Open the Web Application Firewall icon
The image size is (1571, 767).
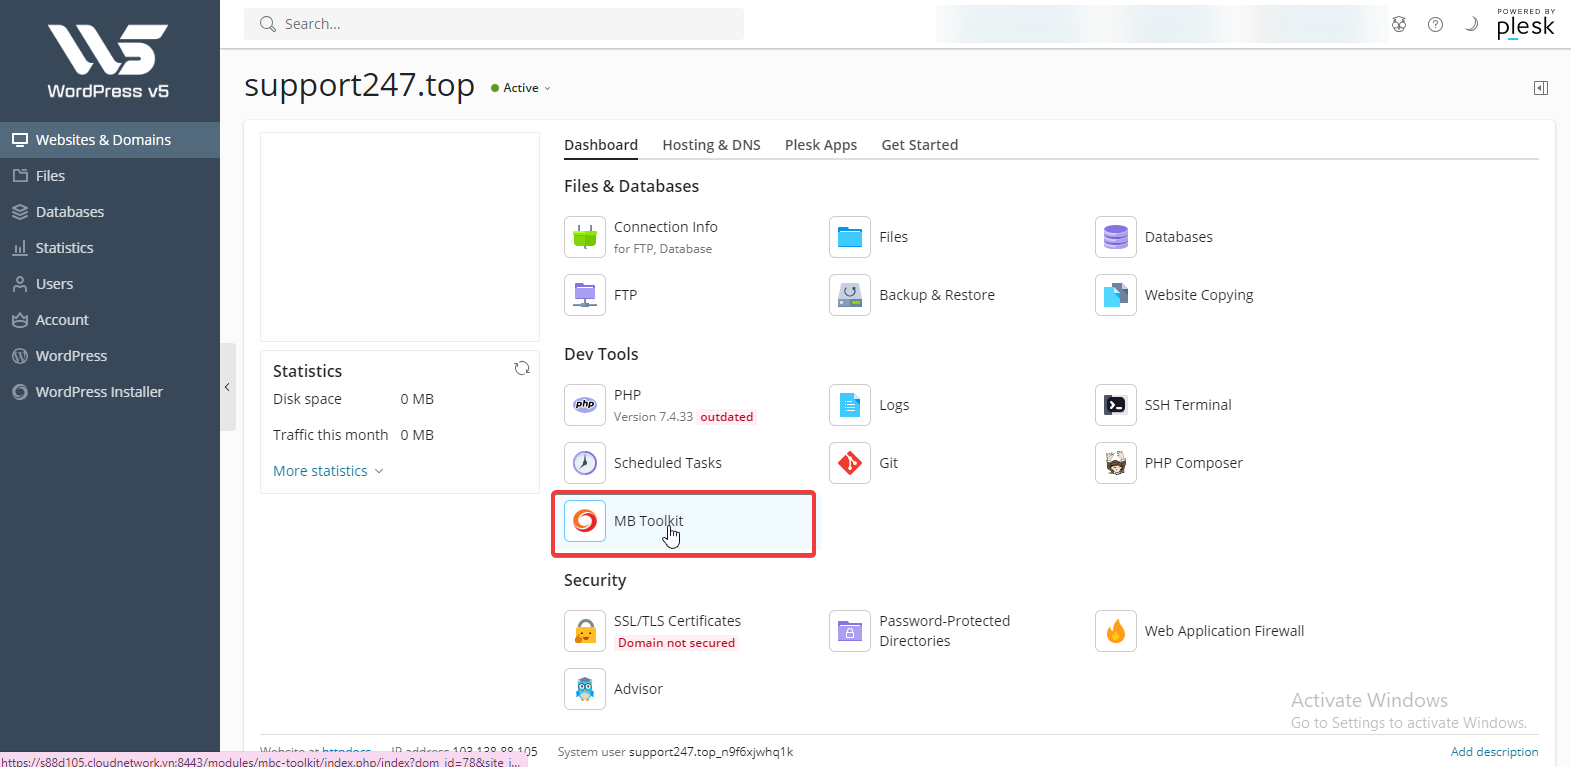(1116, 631)
